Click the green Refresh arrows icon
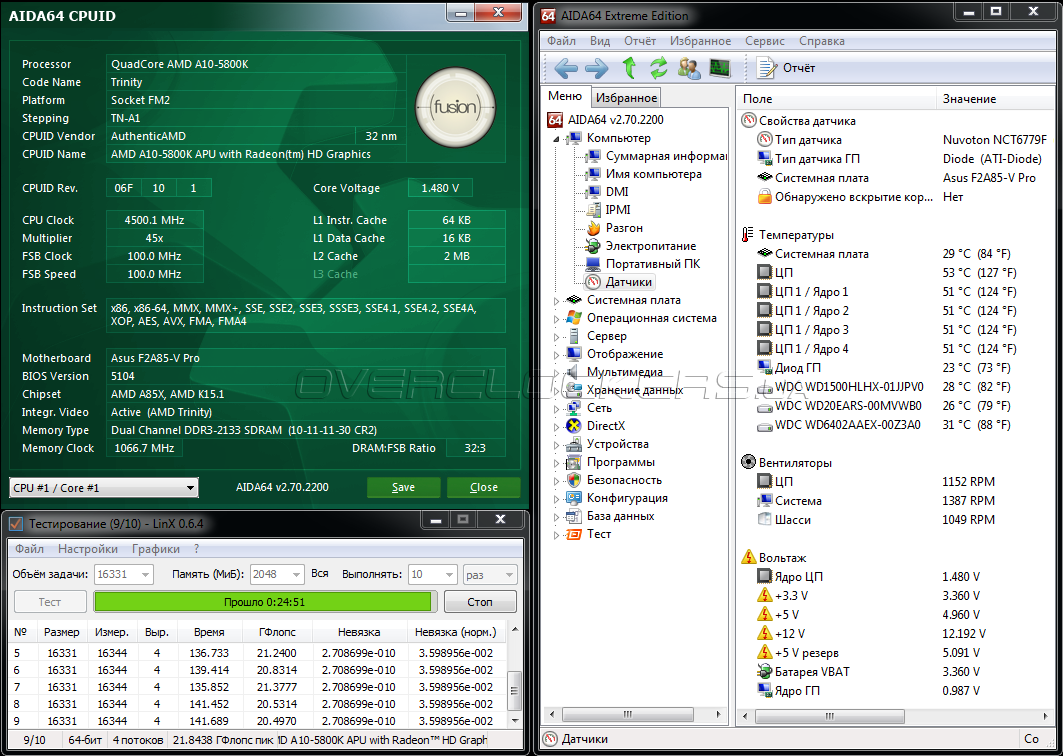Screen dimensions: 1063x756 (658, 68)
